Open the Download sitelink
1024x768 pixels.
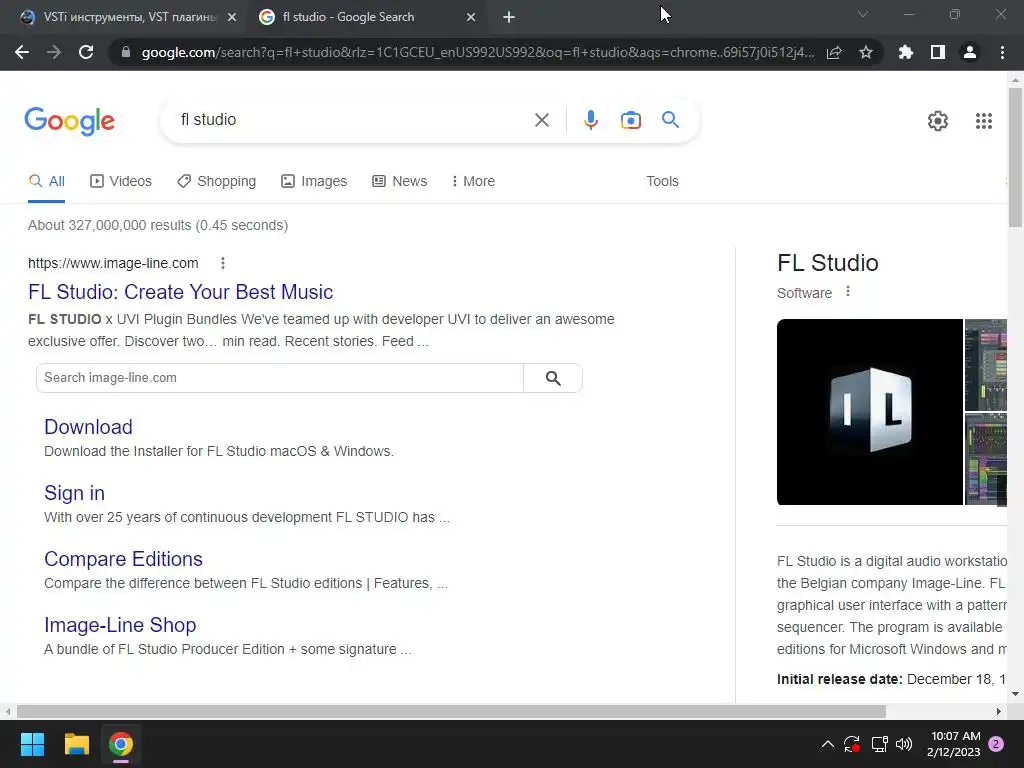coord(88,427)
